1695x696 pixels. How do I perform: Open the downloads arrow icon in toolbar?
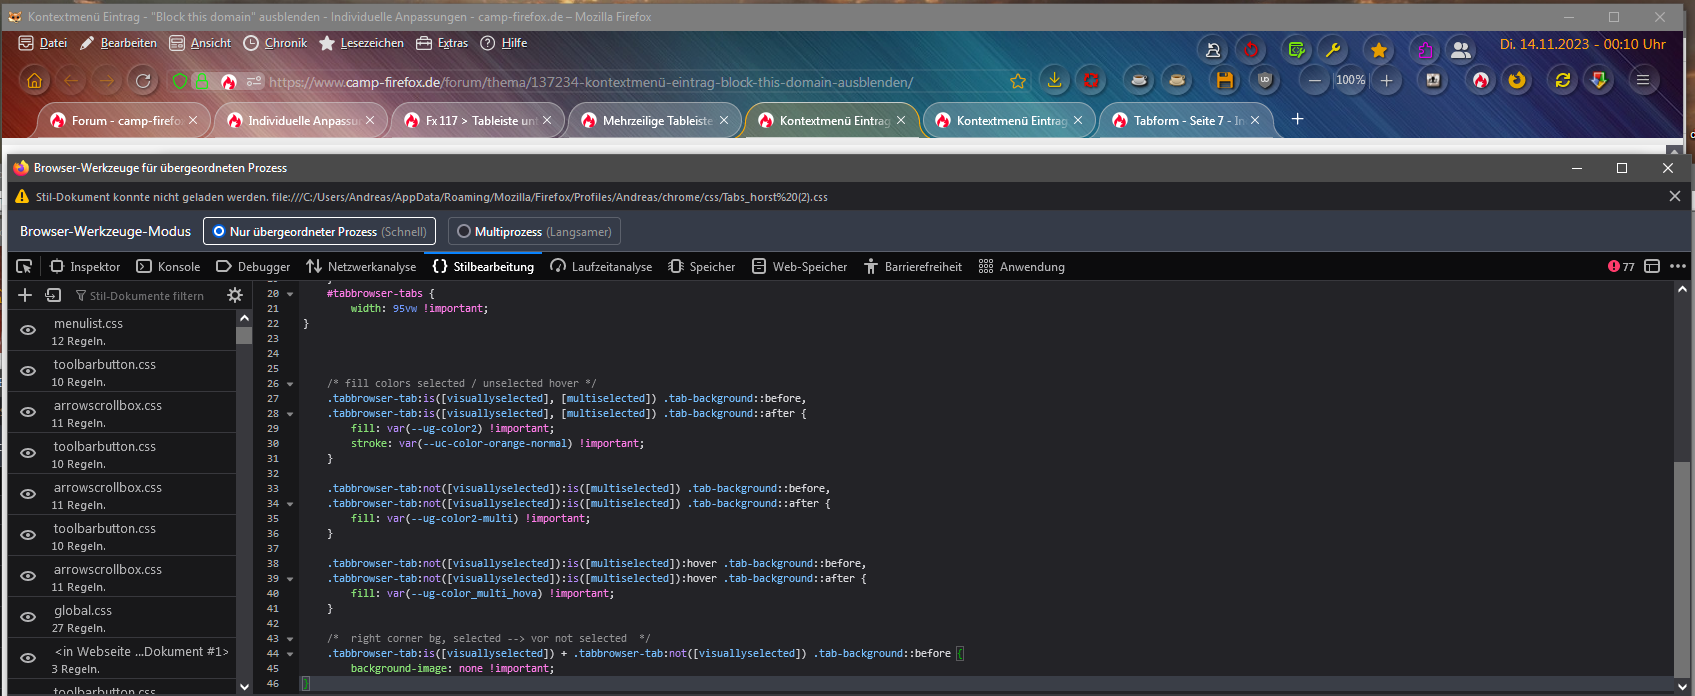[1054, 80]
